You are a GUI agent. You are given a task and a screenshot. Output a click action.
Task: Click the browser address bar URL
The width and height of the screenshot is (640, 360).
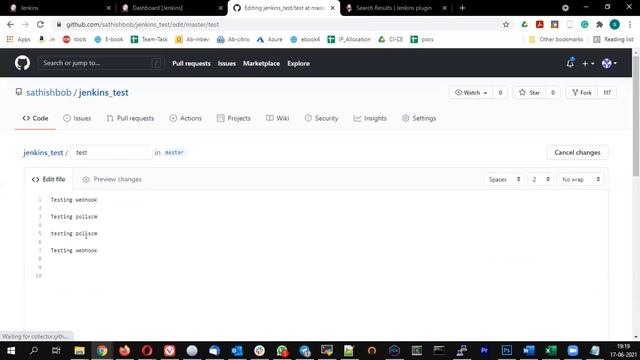142,24
